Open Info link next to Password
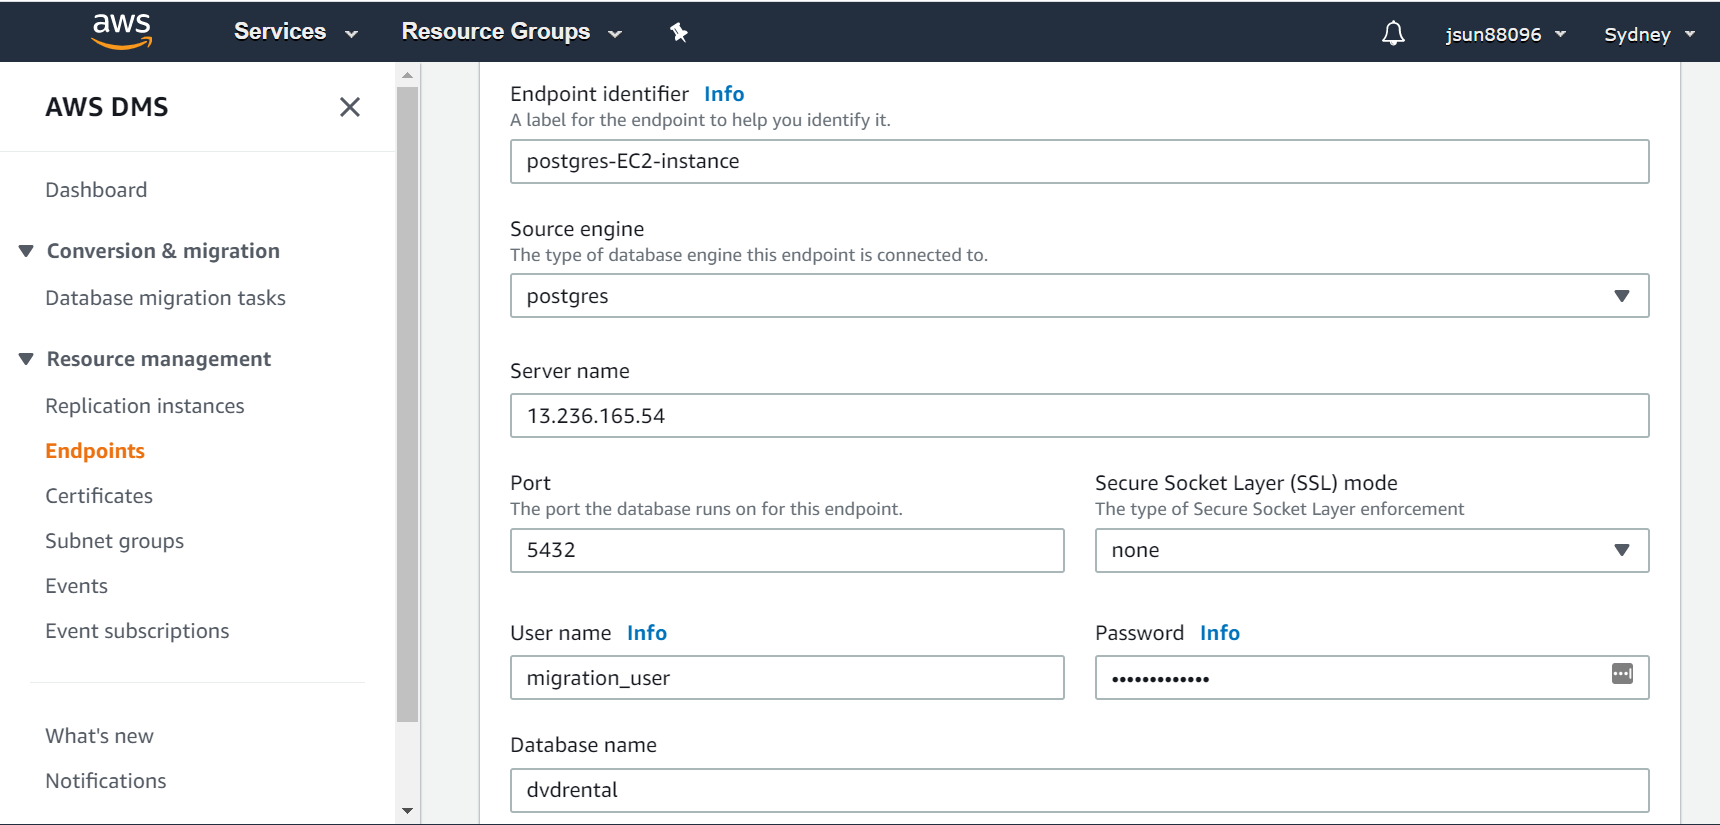The width and height of the screenshot is (1720, 825). (1219, 633)
